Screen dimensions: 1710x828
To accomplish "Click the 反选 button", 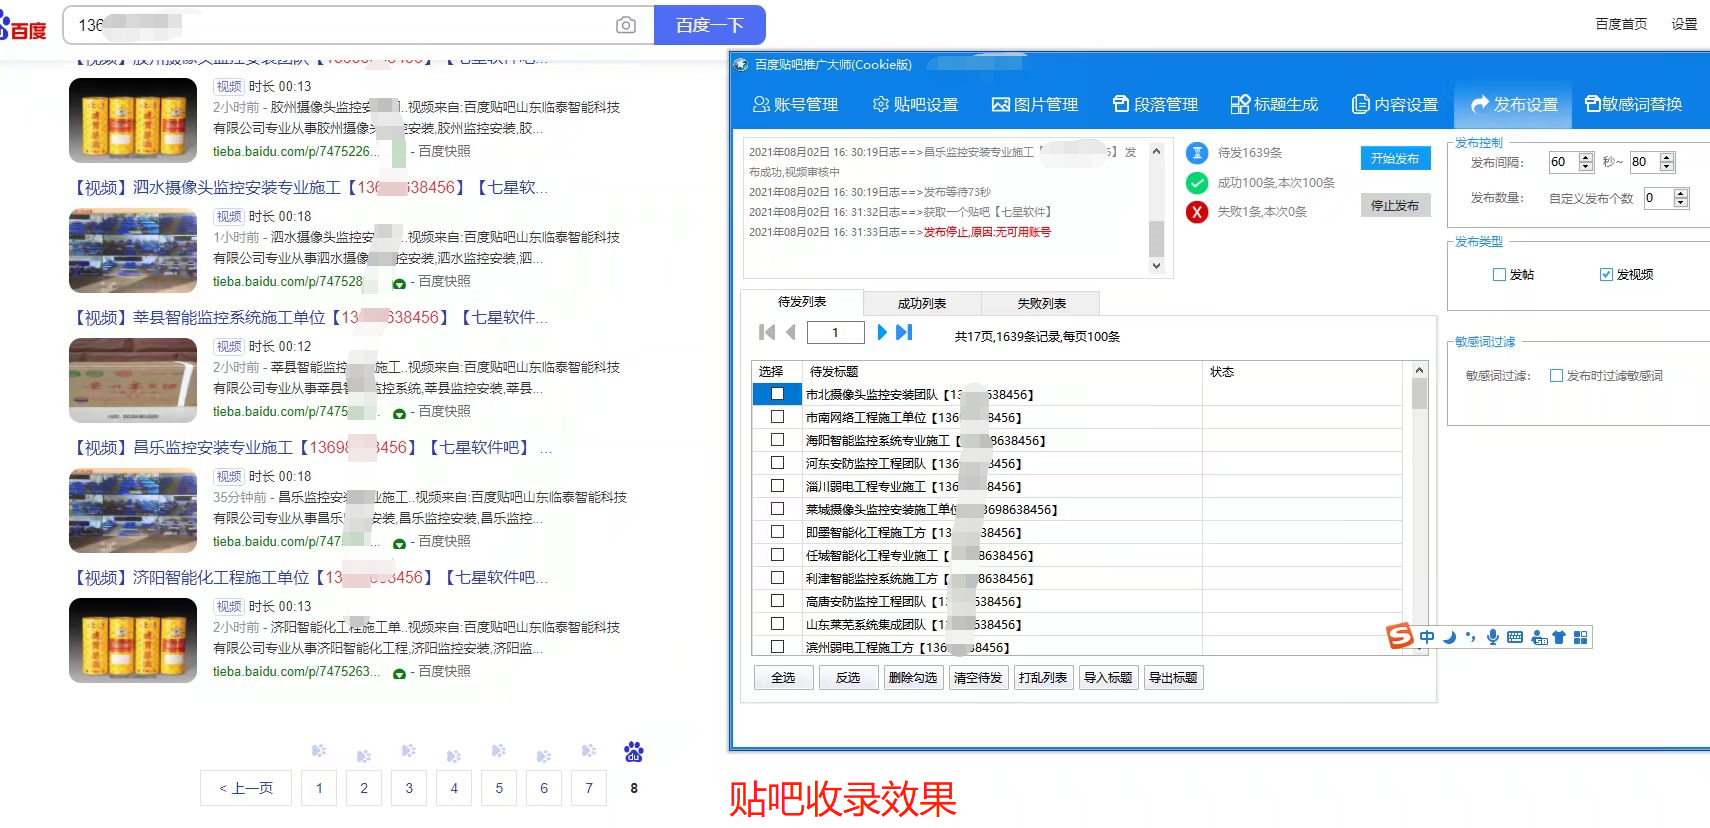I will pos(848,677).
